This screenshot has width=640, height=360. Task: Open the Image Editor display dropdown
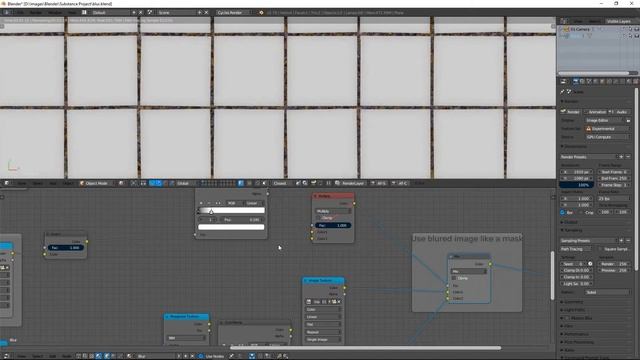[x=604, y=120]
